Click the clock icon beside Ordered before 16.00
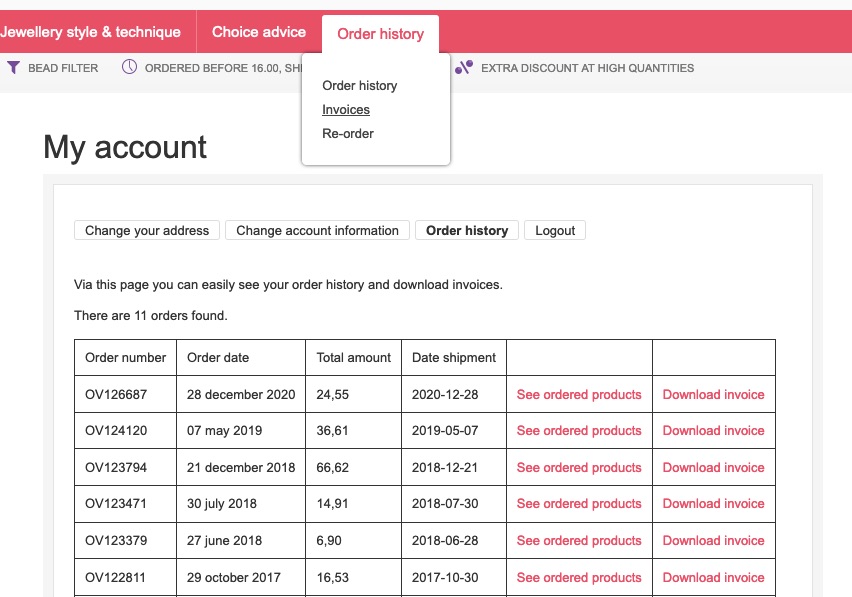 [130, 68]
